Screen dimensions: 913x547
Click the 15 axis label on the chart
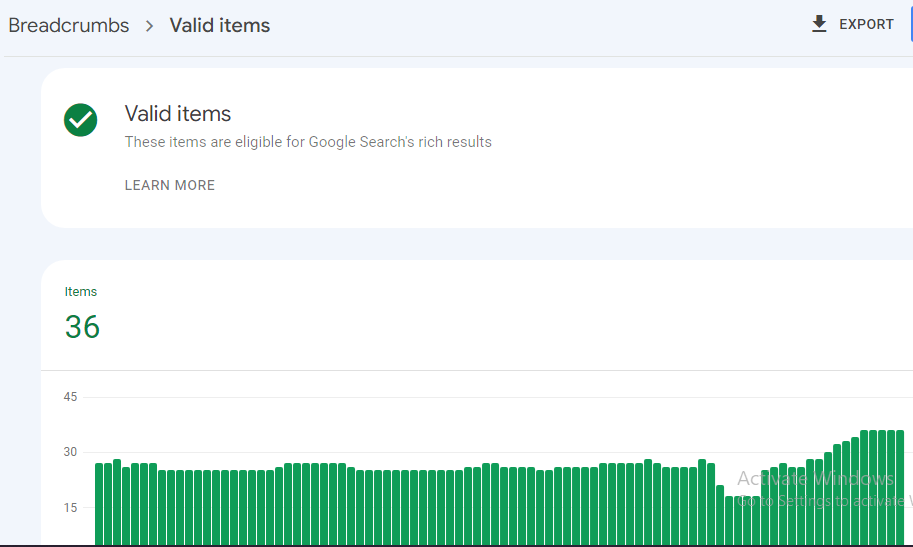tap(70, 507)
